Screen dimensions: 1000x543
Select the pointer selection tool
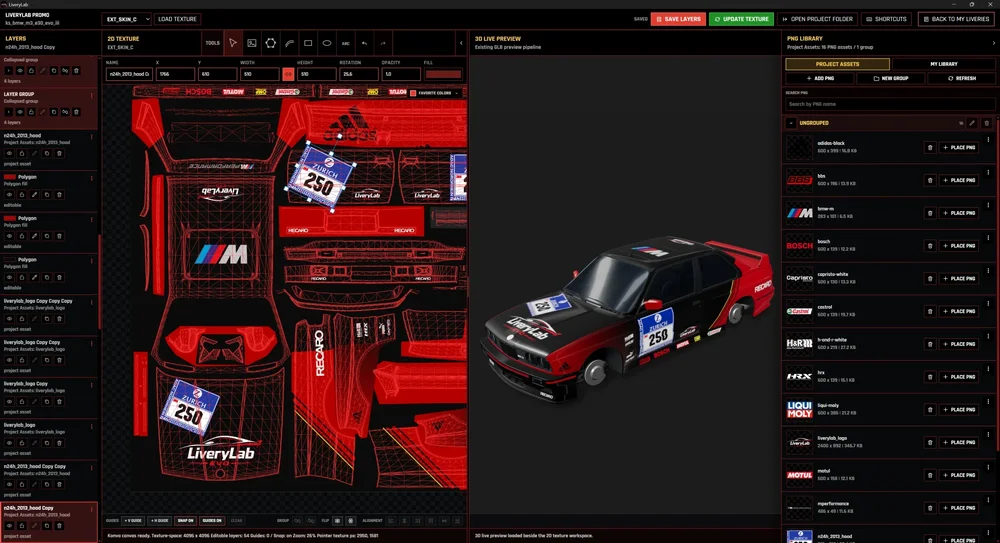click(x=233, y=43)
